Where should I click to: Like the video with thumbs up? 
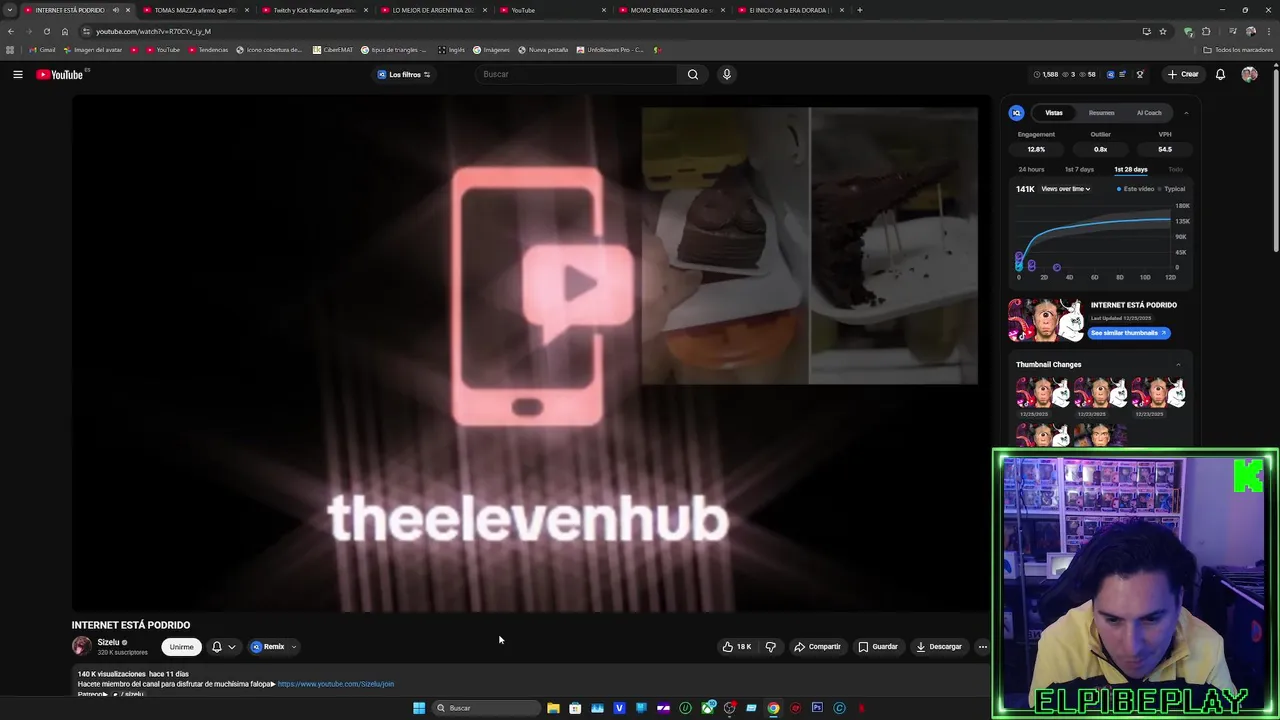pos(737,647)
